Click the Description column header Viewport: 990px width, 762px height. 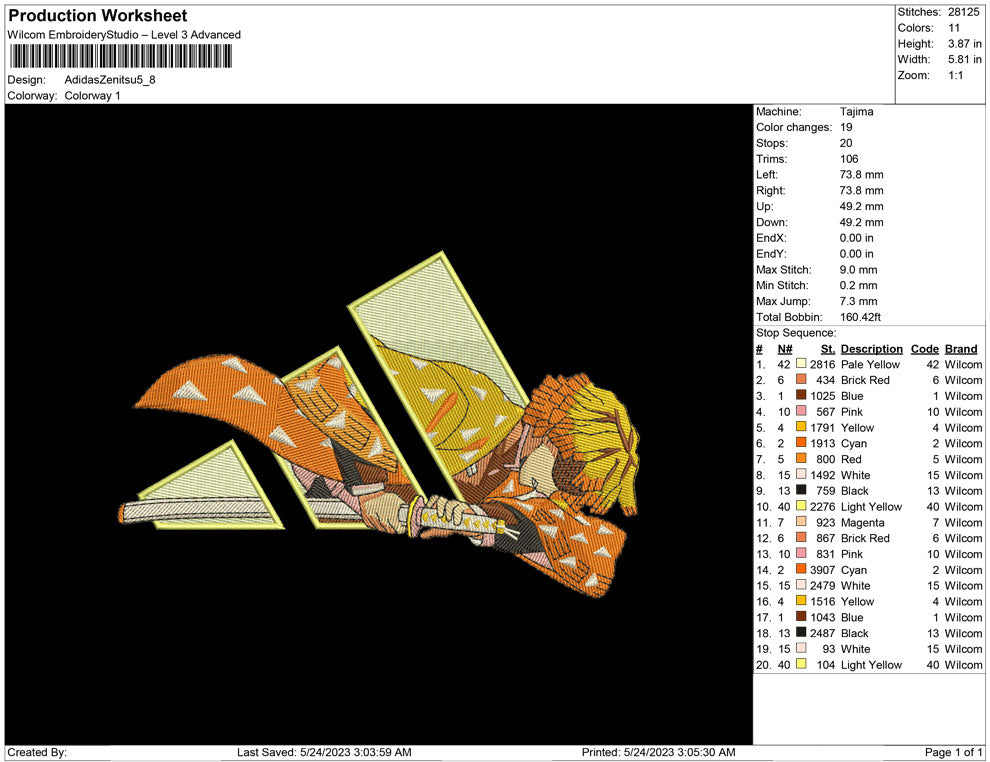coord(871,349)
